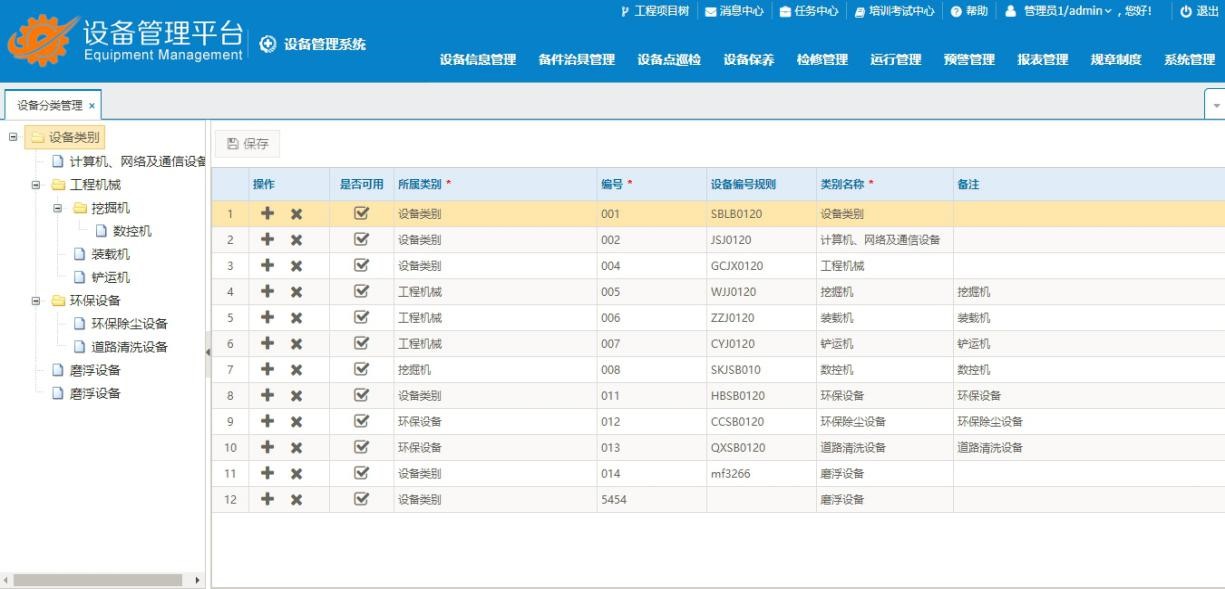The height and width of the screenshot is (589, 1225).
Task: Click the delete icon in row 12
Action: tap(296, 500)
